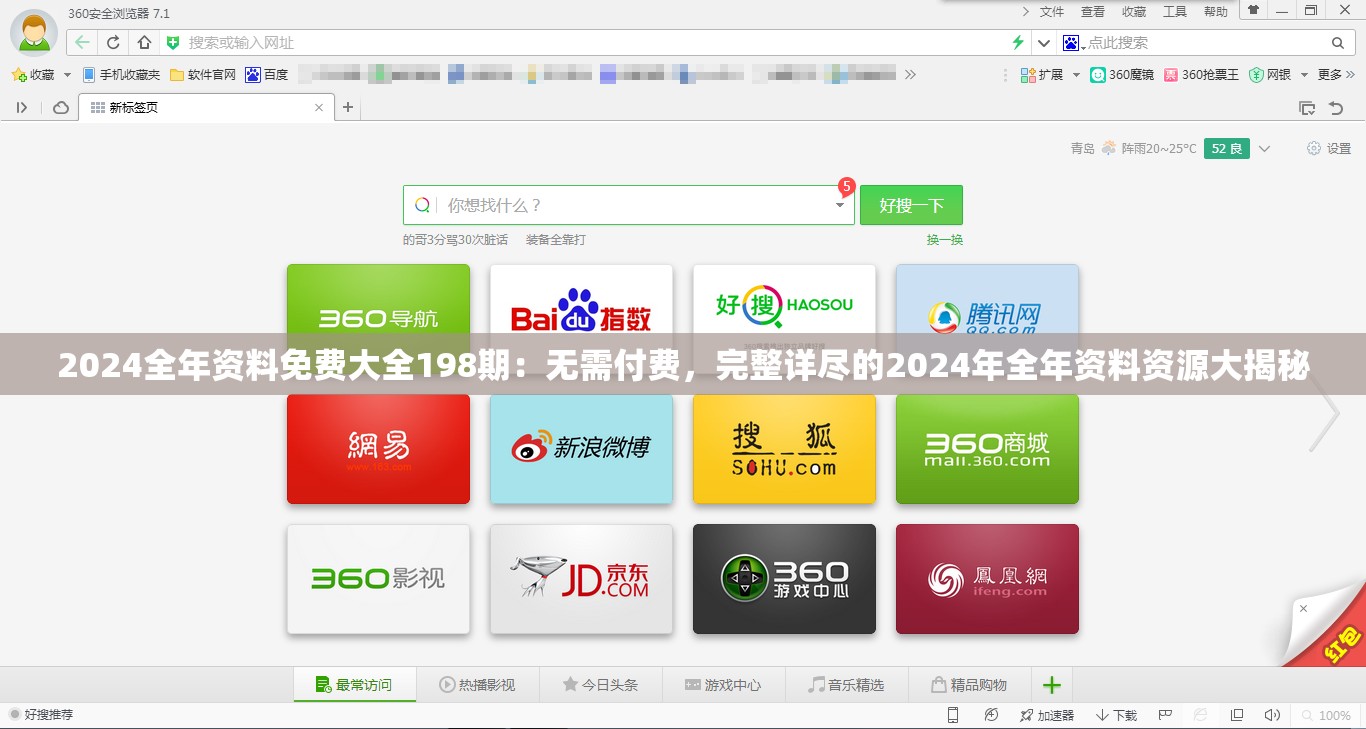This screenshot has width=1366, height=729.
Task: Switch to 游戏中心 tab
Action: point(723,685)
